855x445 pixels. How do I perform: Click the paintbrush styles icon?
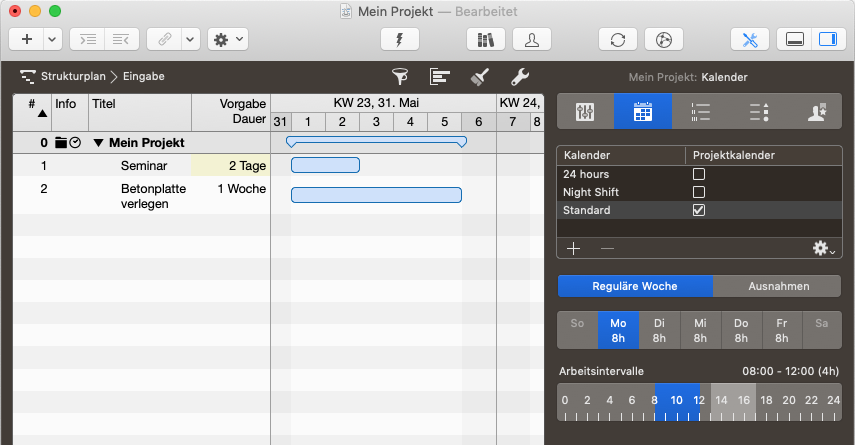coord(480,76)
